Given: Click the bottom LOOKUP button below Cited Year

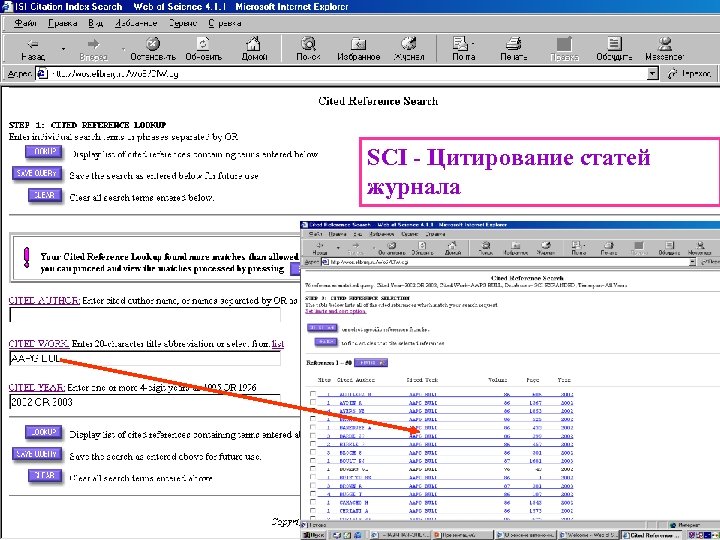Looking at the screenshot, I should [x=44, y=432].
